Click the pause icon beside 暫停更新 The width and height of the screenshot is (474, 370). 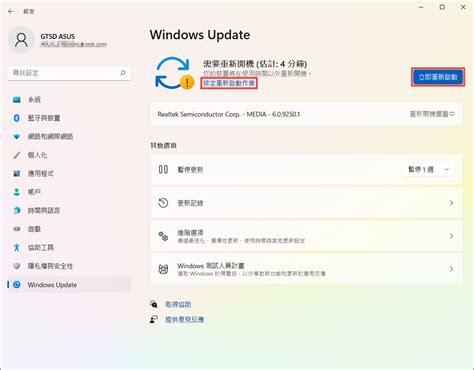163,169
